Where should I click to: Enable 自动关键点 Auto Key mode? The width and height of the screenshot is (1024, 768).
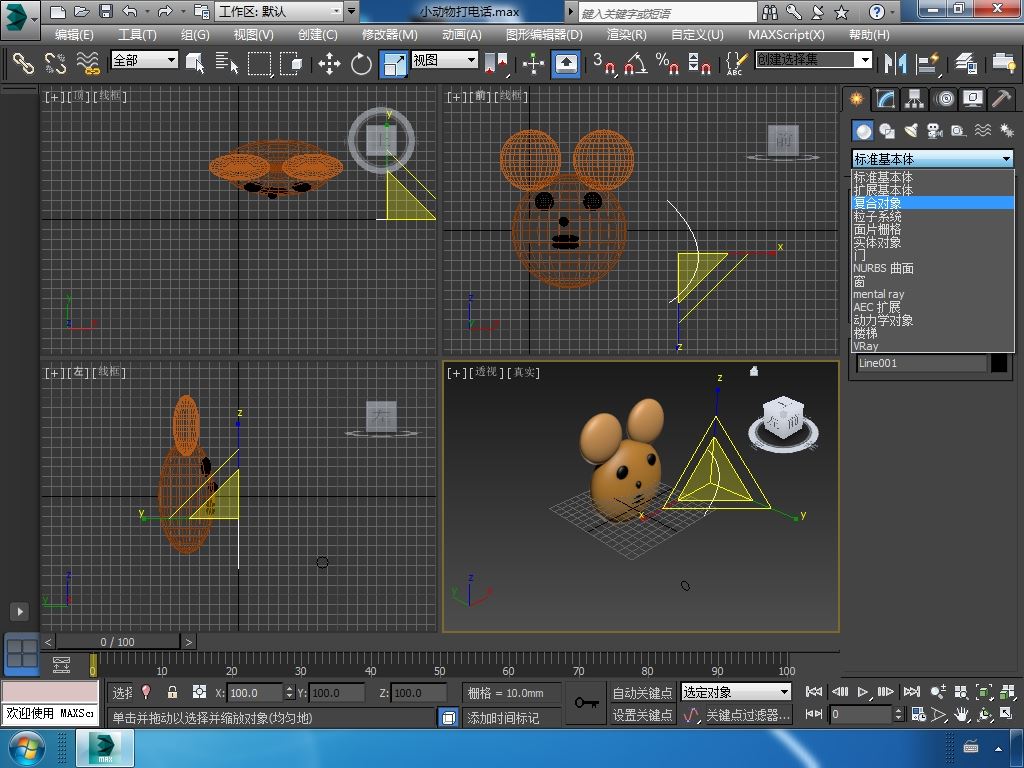642,692
